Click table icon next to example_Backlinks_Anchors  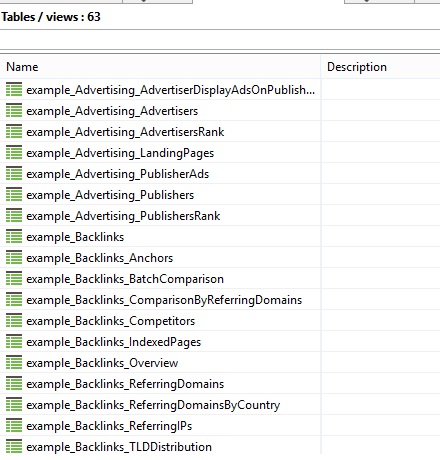14,258
